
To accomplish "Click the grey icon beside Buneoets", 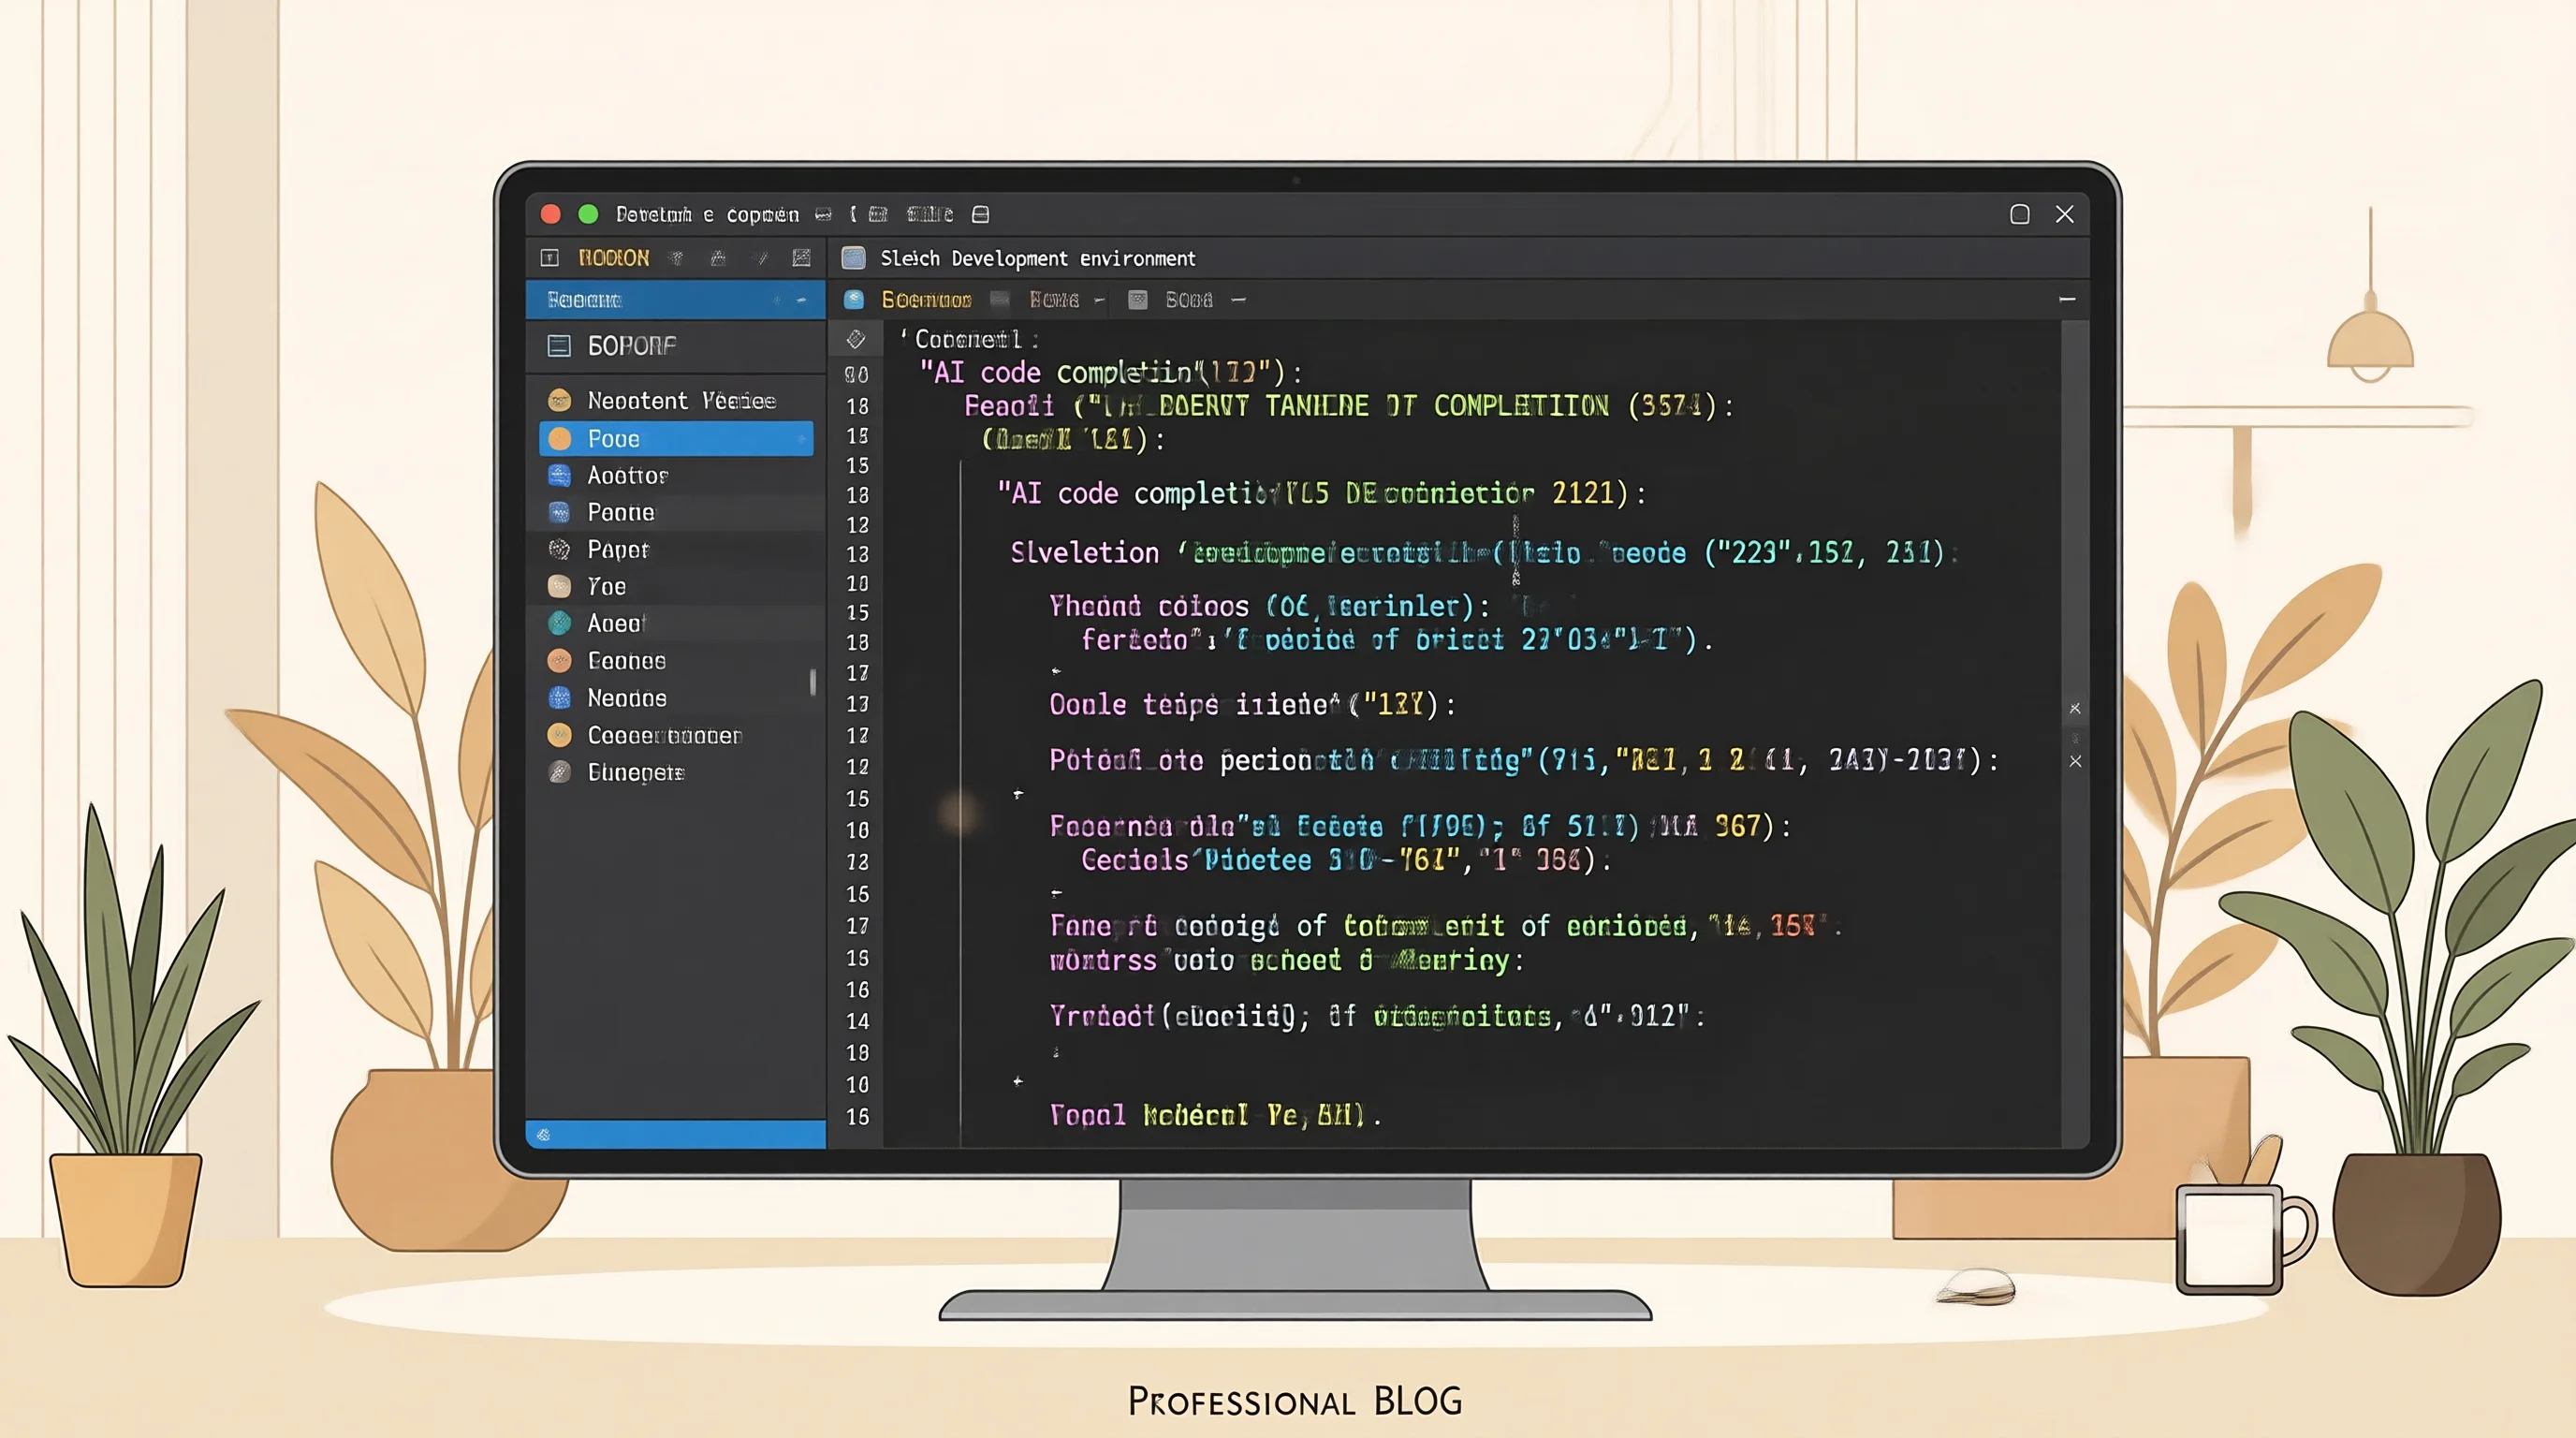I will pyautogui.click(x=559, y=772).
